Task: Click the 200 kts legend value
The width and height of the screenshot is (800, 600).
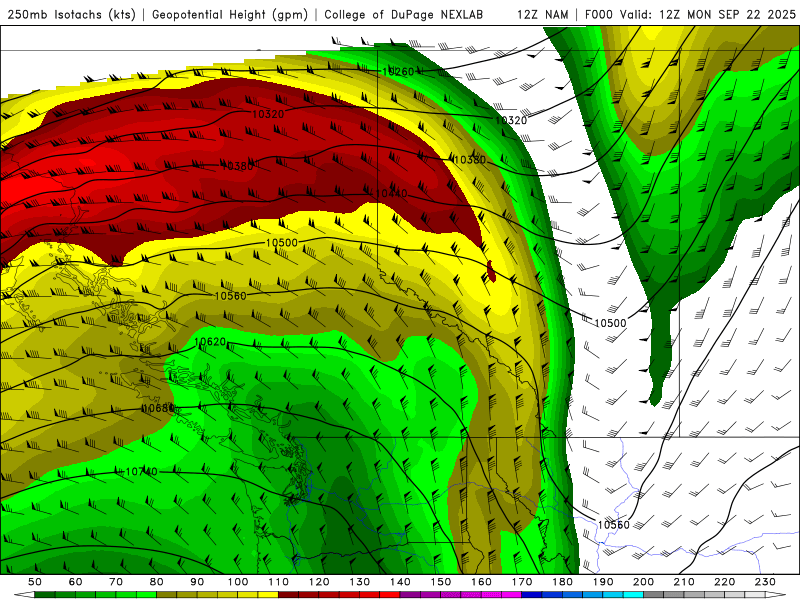Action: (x=643, y=582)
